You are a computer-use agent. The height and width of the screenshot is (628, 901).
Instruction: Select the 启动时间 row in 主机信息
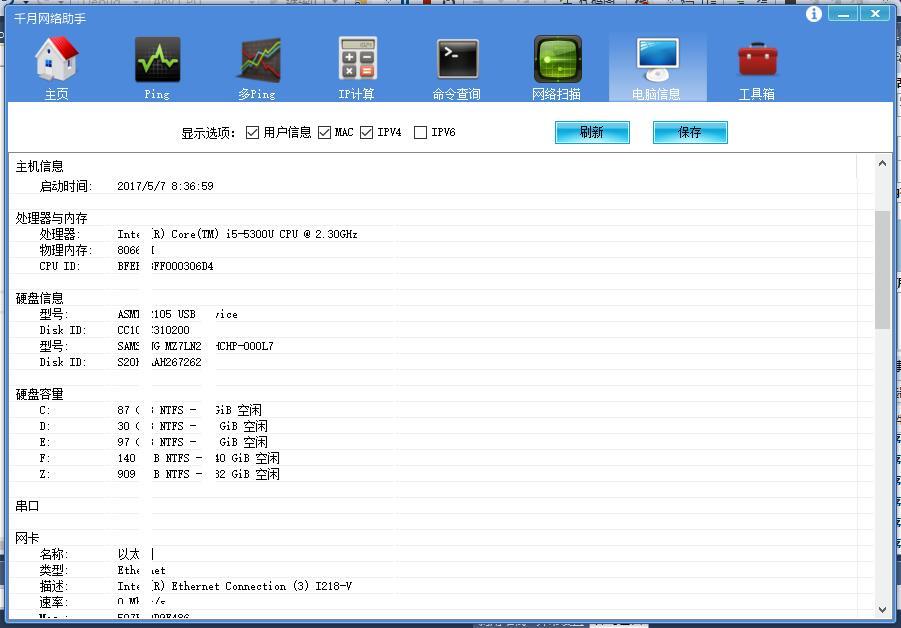165,186
